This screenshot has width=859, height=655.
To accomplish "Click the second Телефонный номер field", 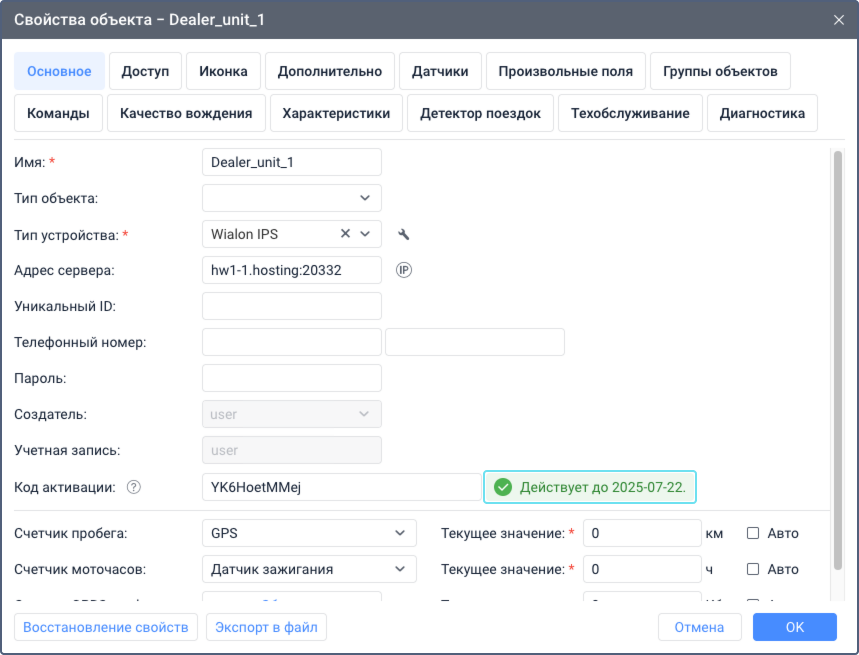I will (475, 342).
